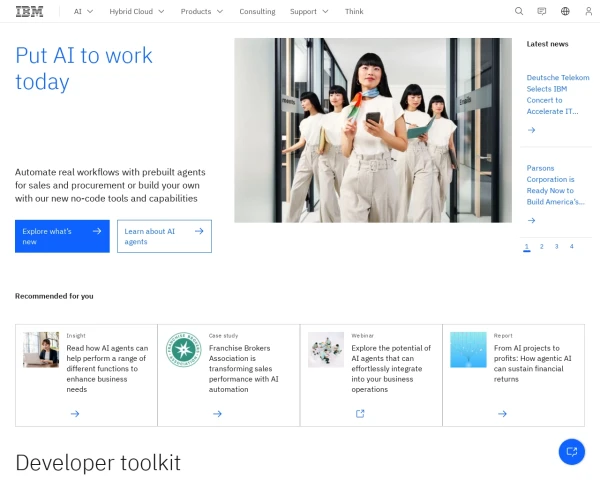Open the user profile icon
600x480 pixels.
point(589,11)
